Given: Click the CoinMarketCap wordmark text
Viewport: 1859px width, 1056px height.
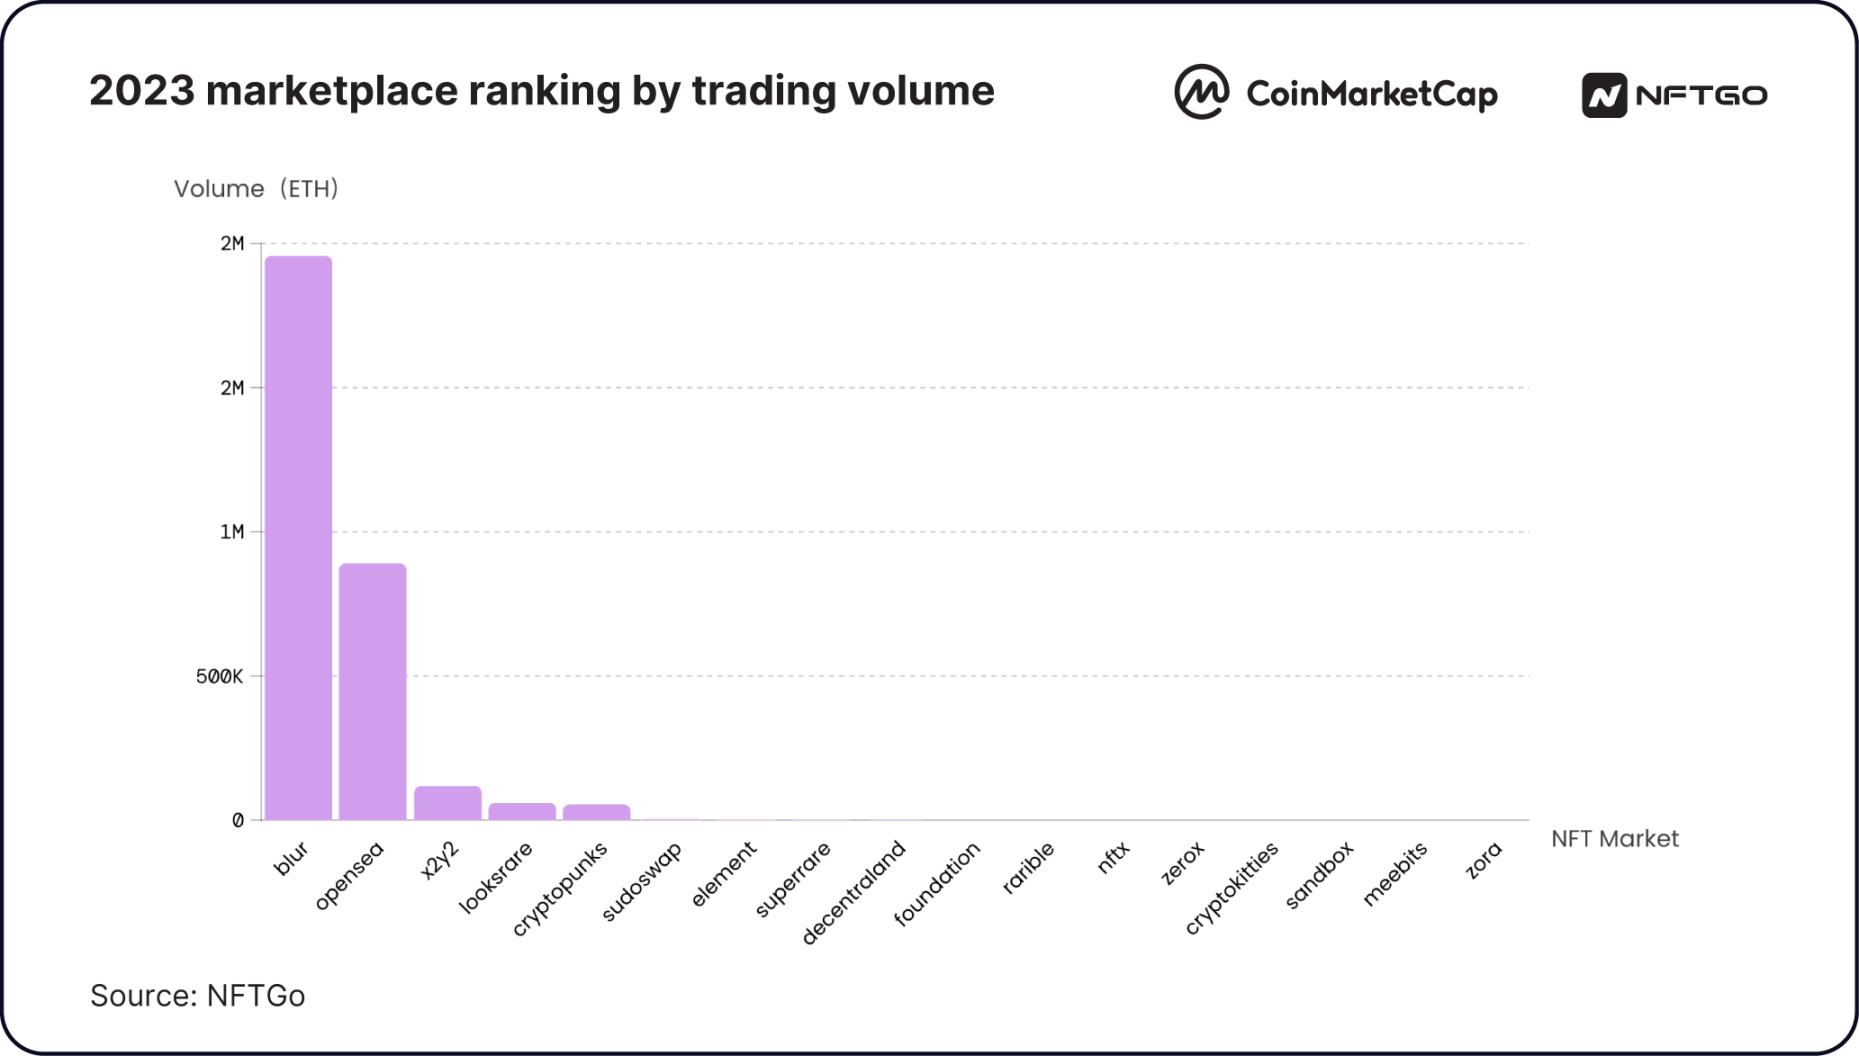Looking at the screenshot, I should pos(1372,94).
